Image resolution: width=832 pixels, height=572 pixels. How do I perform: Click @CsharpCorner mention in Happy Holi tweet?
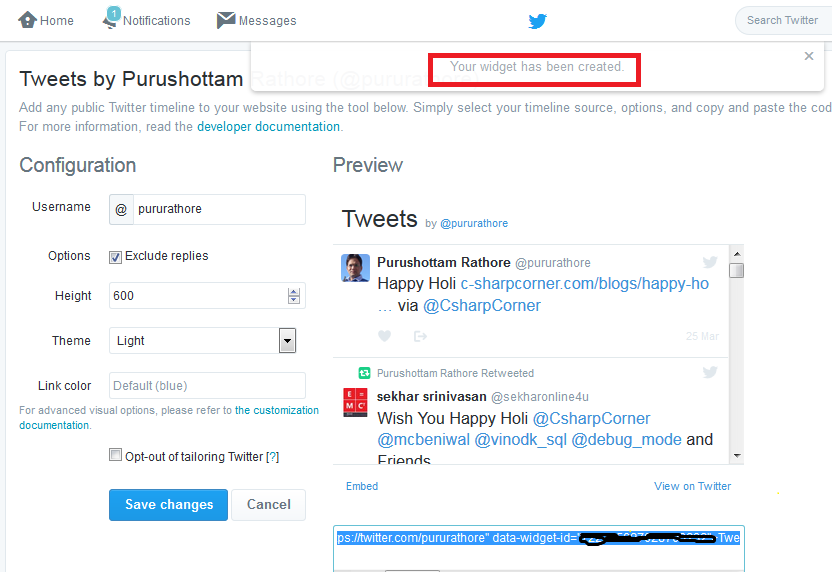(482, 306)
